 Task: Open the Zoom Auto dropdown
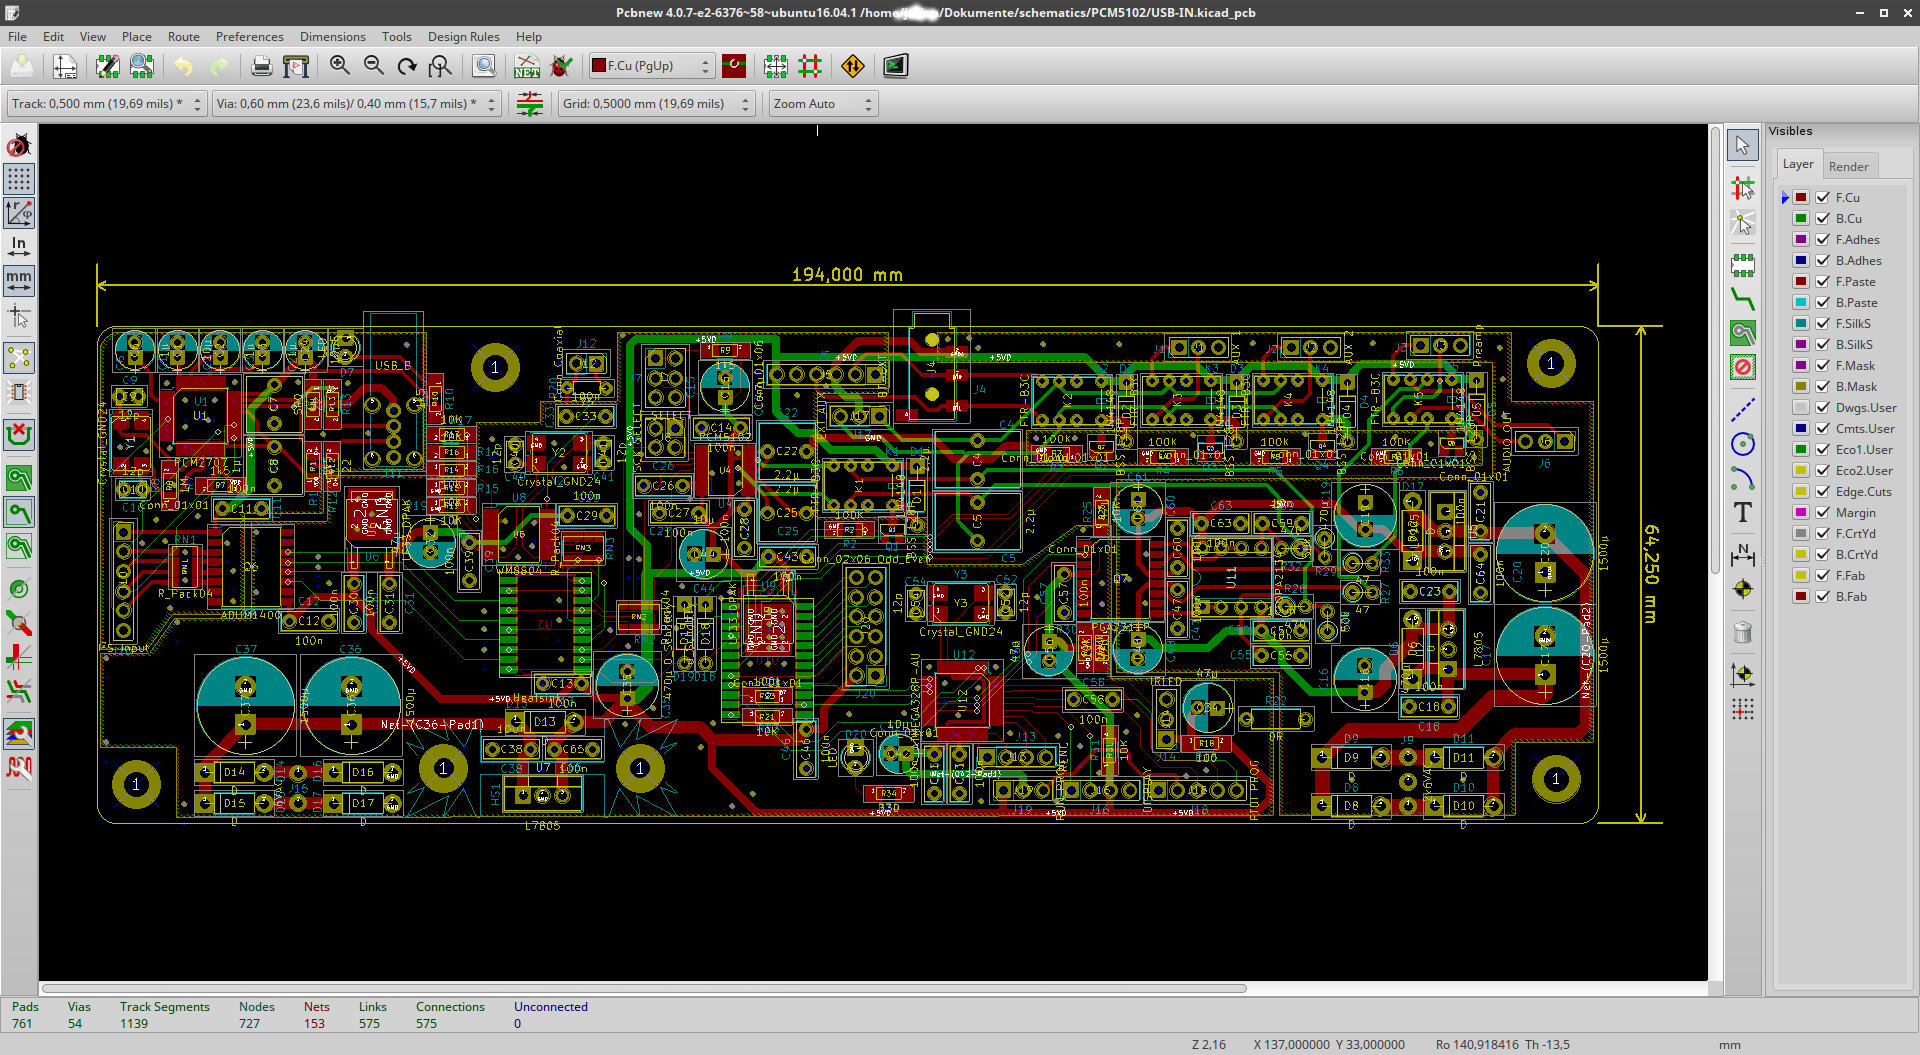(824, 104)
